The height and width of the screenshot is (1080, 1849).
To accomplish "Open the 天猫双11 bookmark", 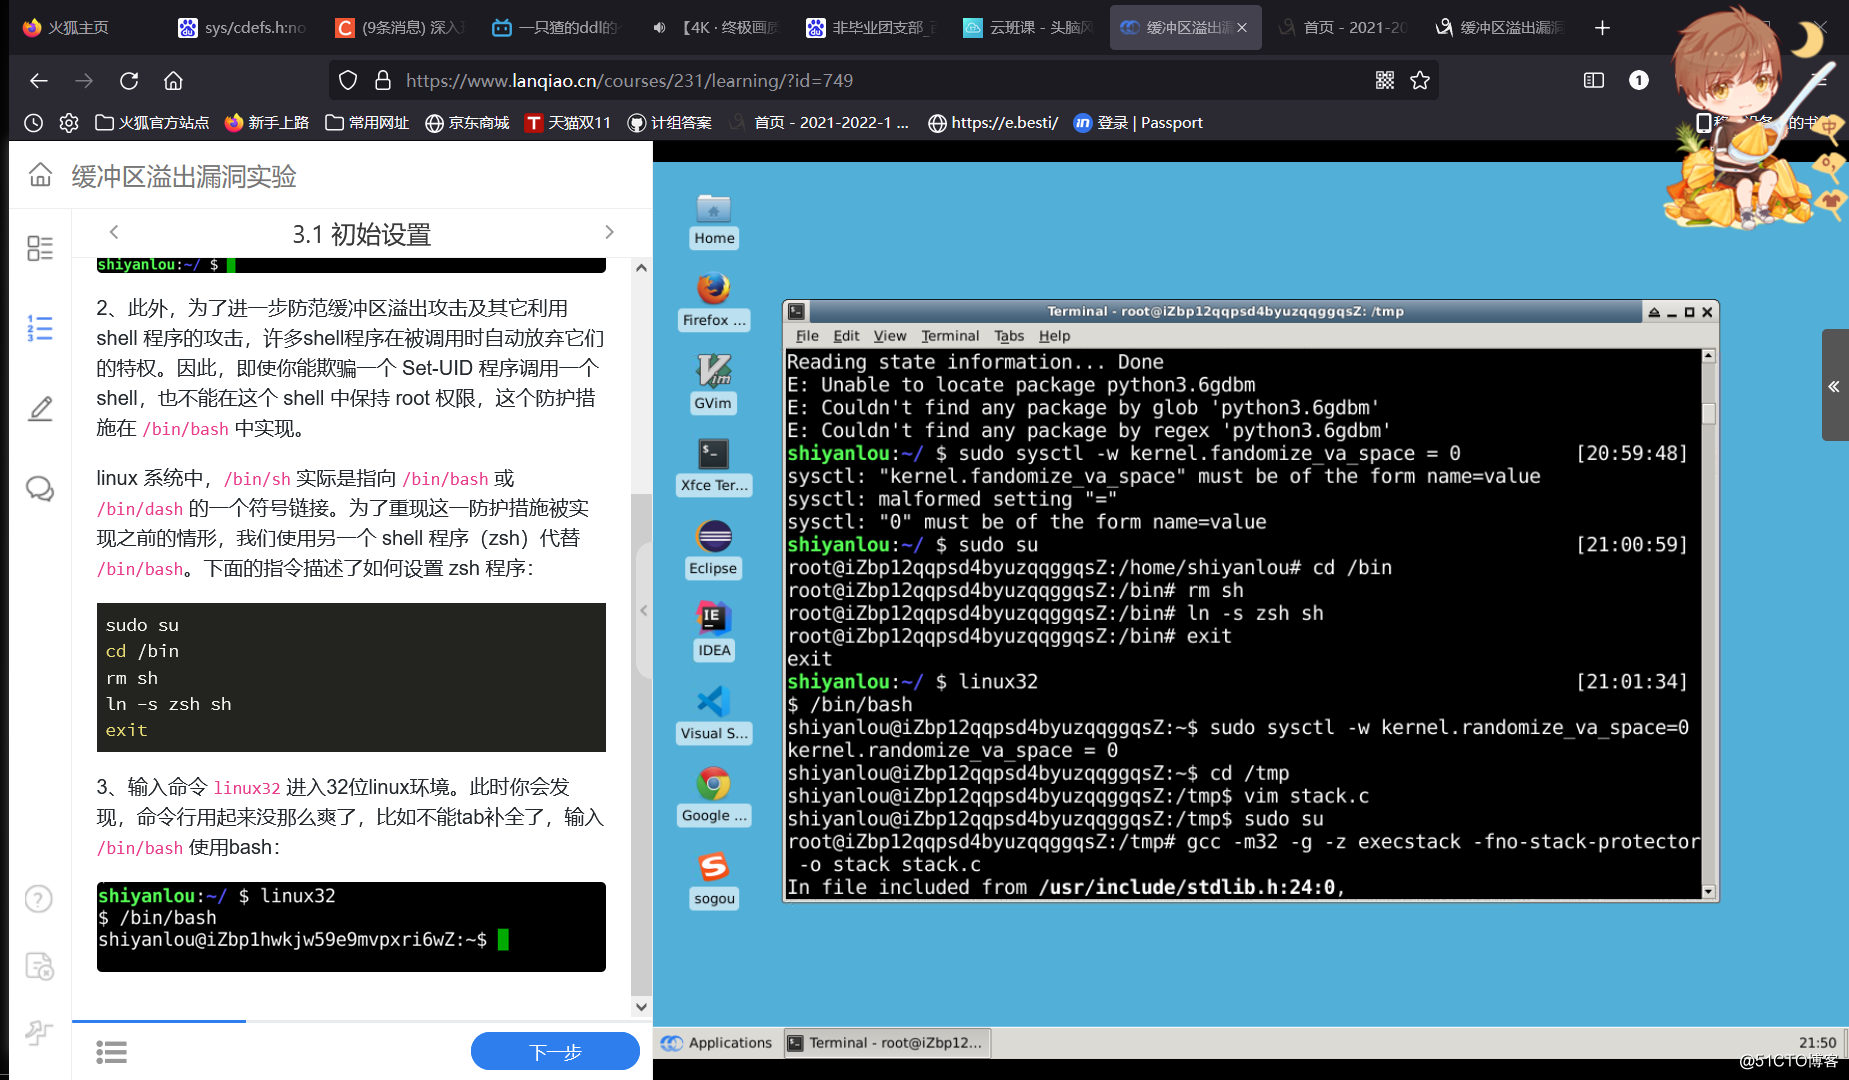I will pyautogui.click(x=567, y=122).
